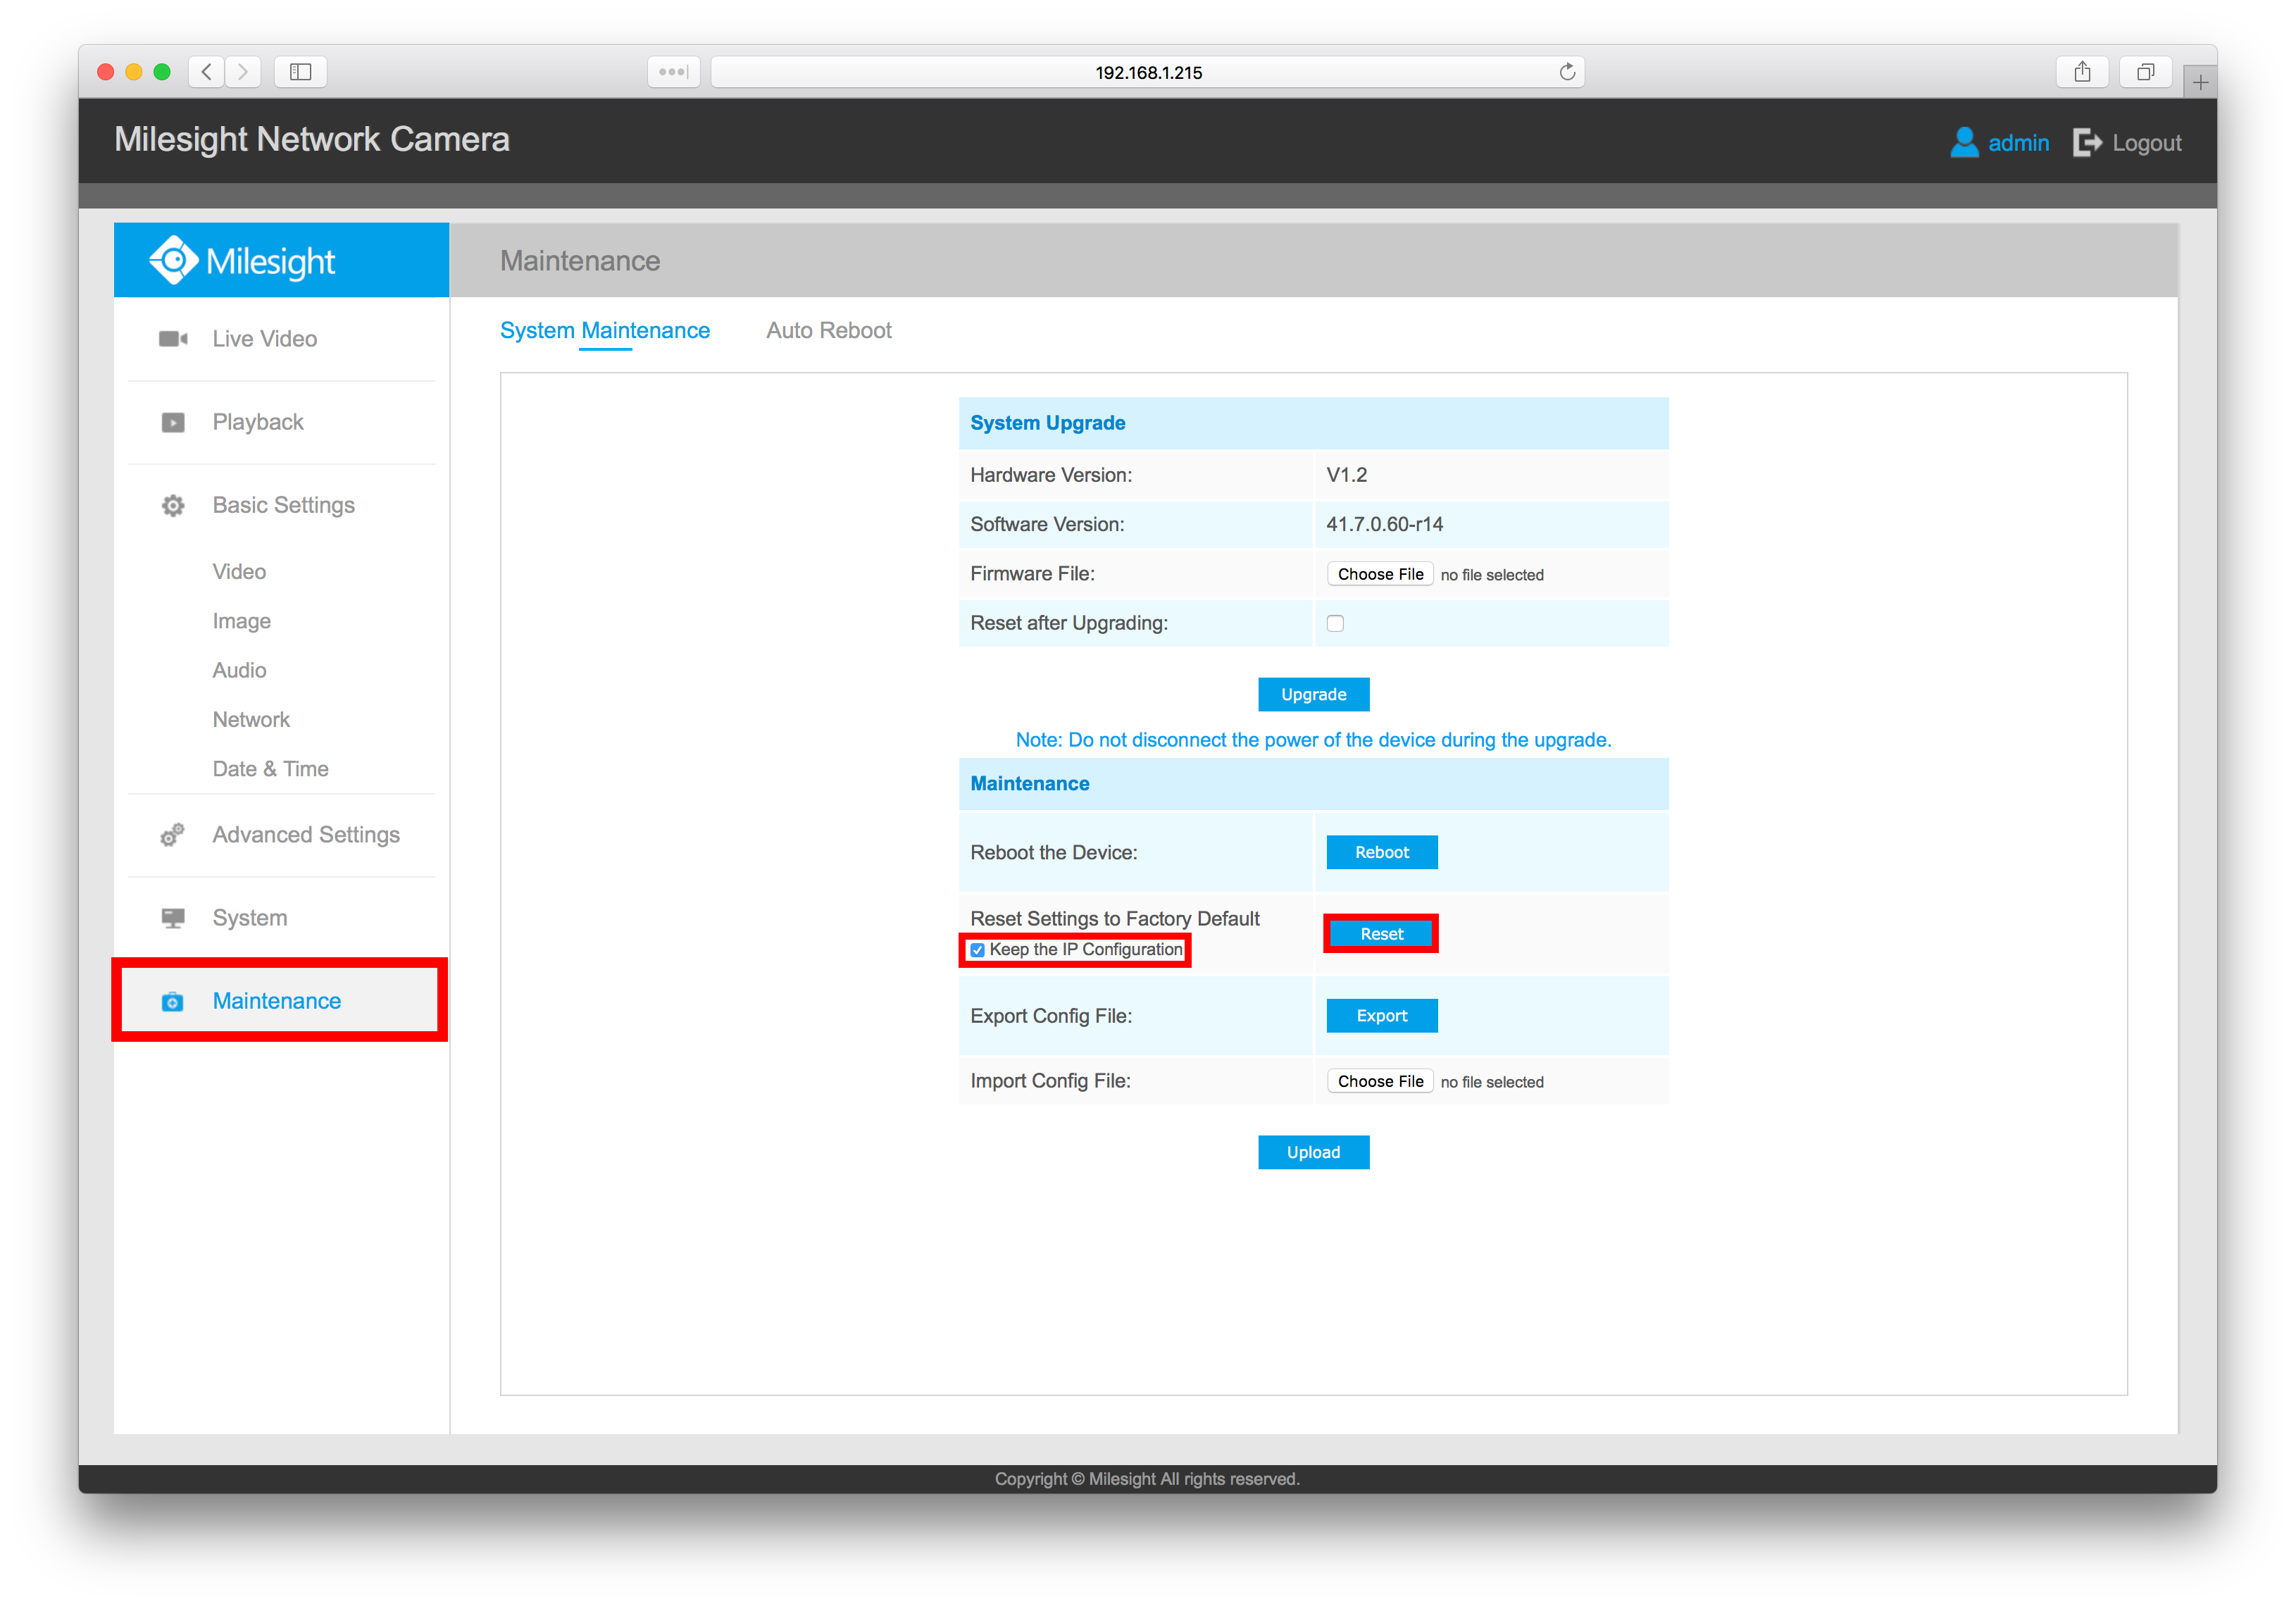Open Image settings submenu item
The height and width of the screenshot is (1606, 2296).
(241, 621)
